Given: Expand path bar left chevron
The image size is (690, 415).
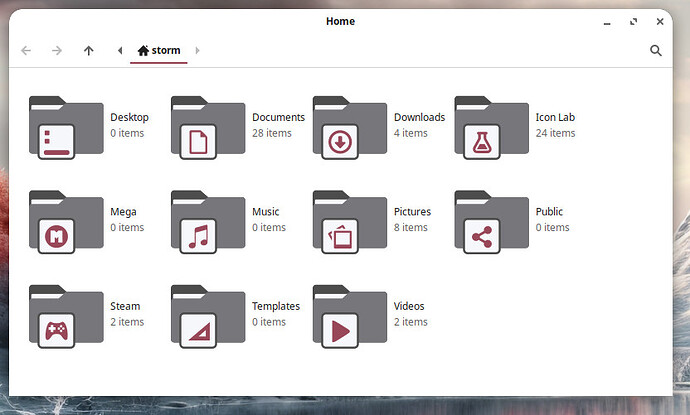Looking at the screenshot, I should point(120,50).
